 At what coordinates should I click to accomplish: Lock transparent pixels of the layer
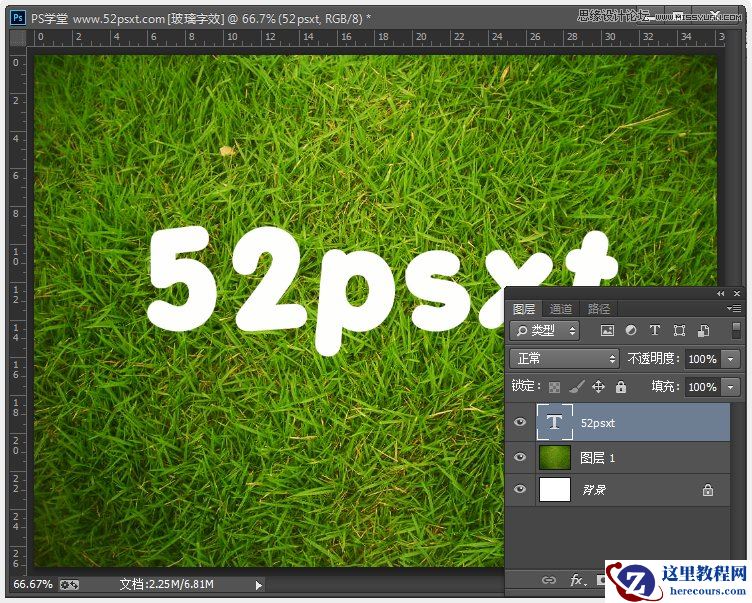(x=554, y=387)
